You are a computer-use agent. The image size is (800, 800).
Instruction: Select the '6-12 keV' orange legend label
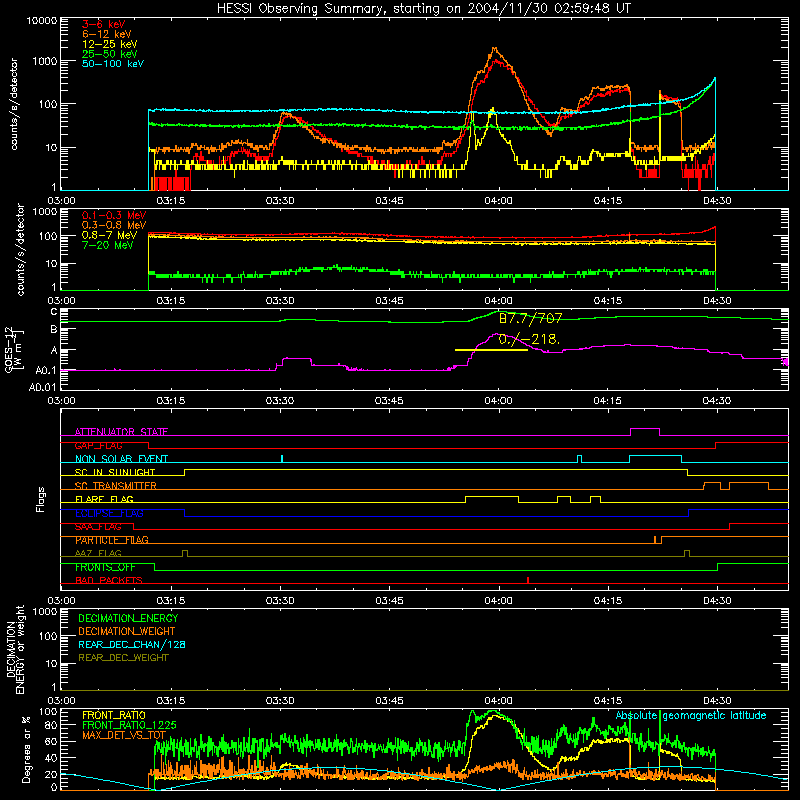pos(106,34)
